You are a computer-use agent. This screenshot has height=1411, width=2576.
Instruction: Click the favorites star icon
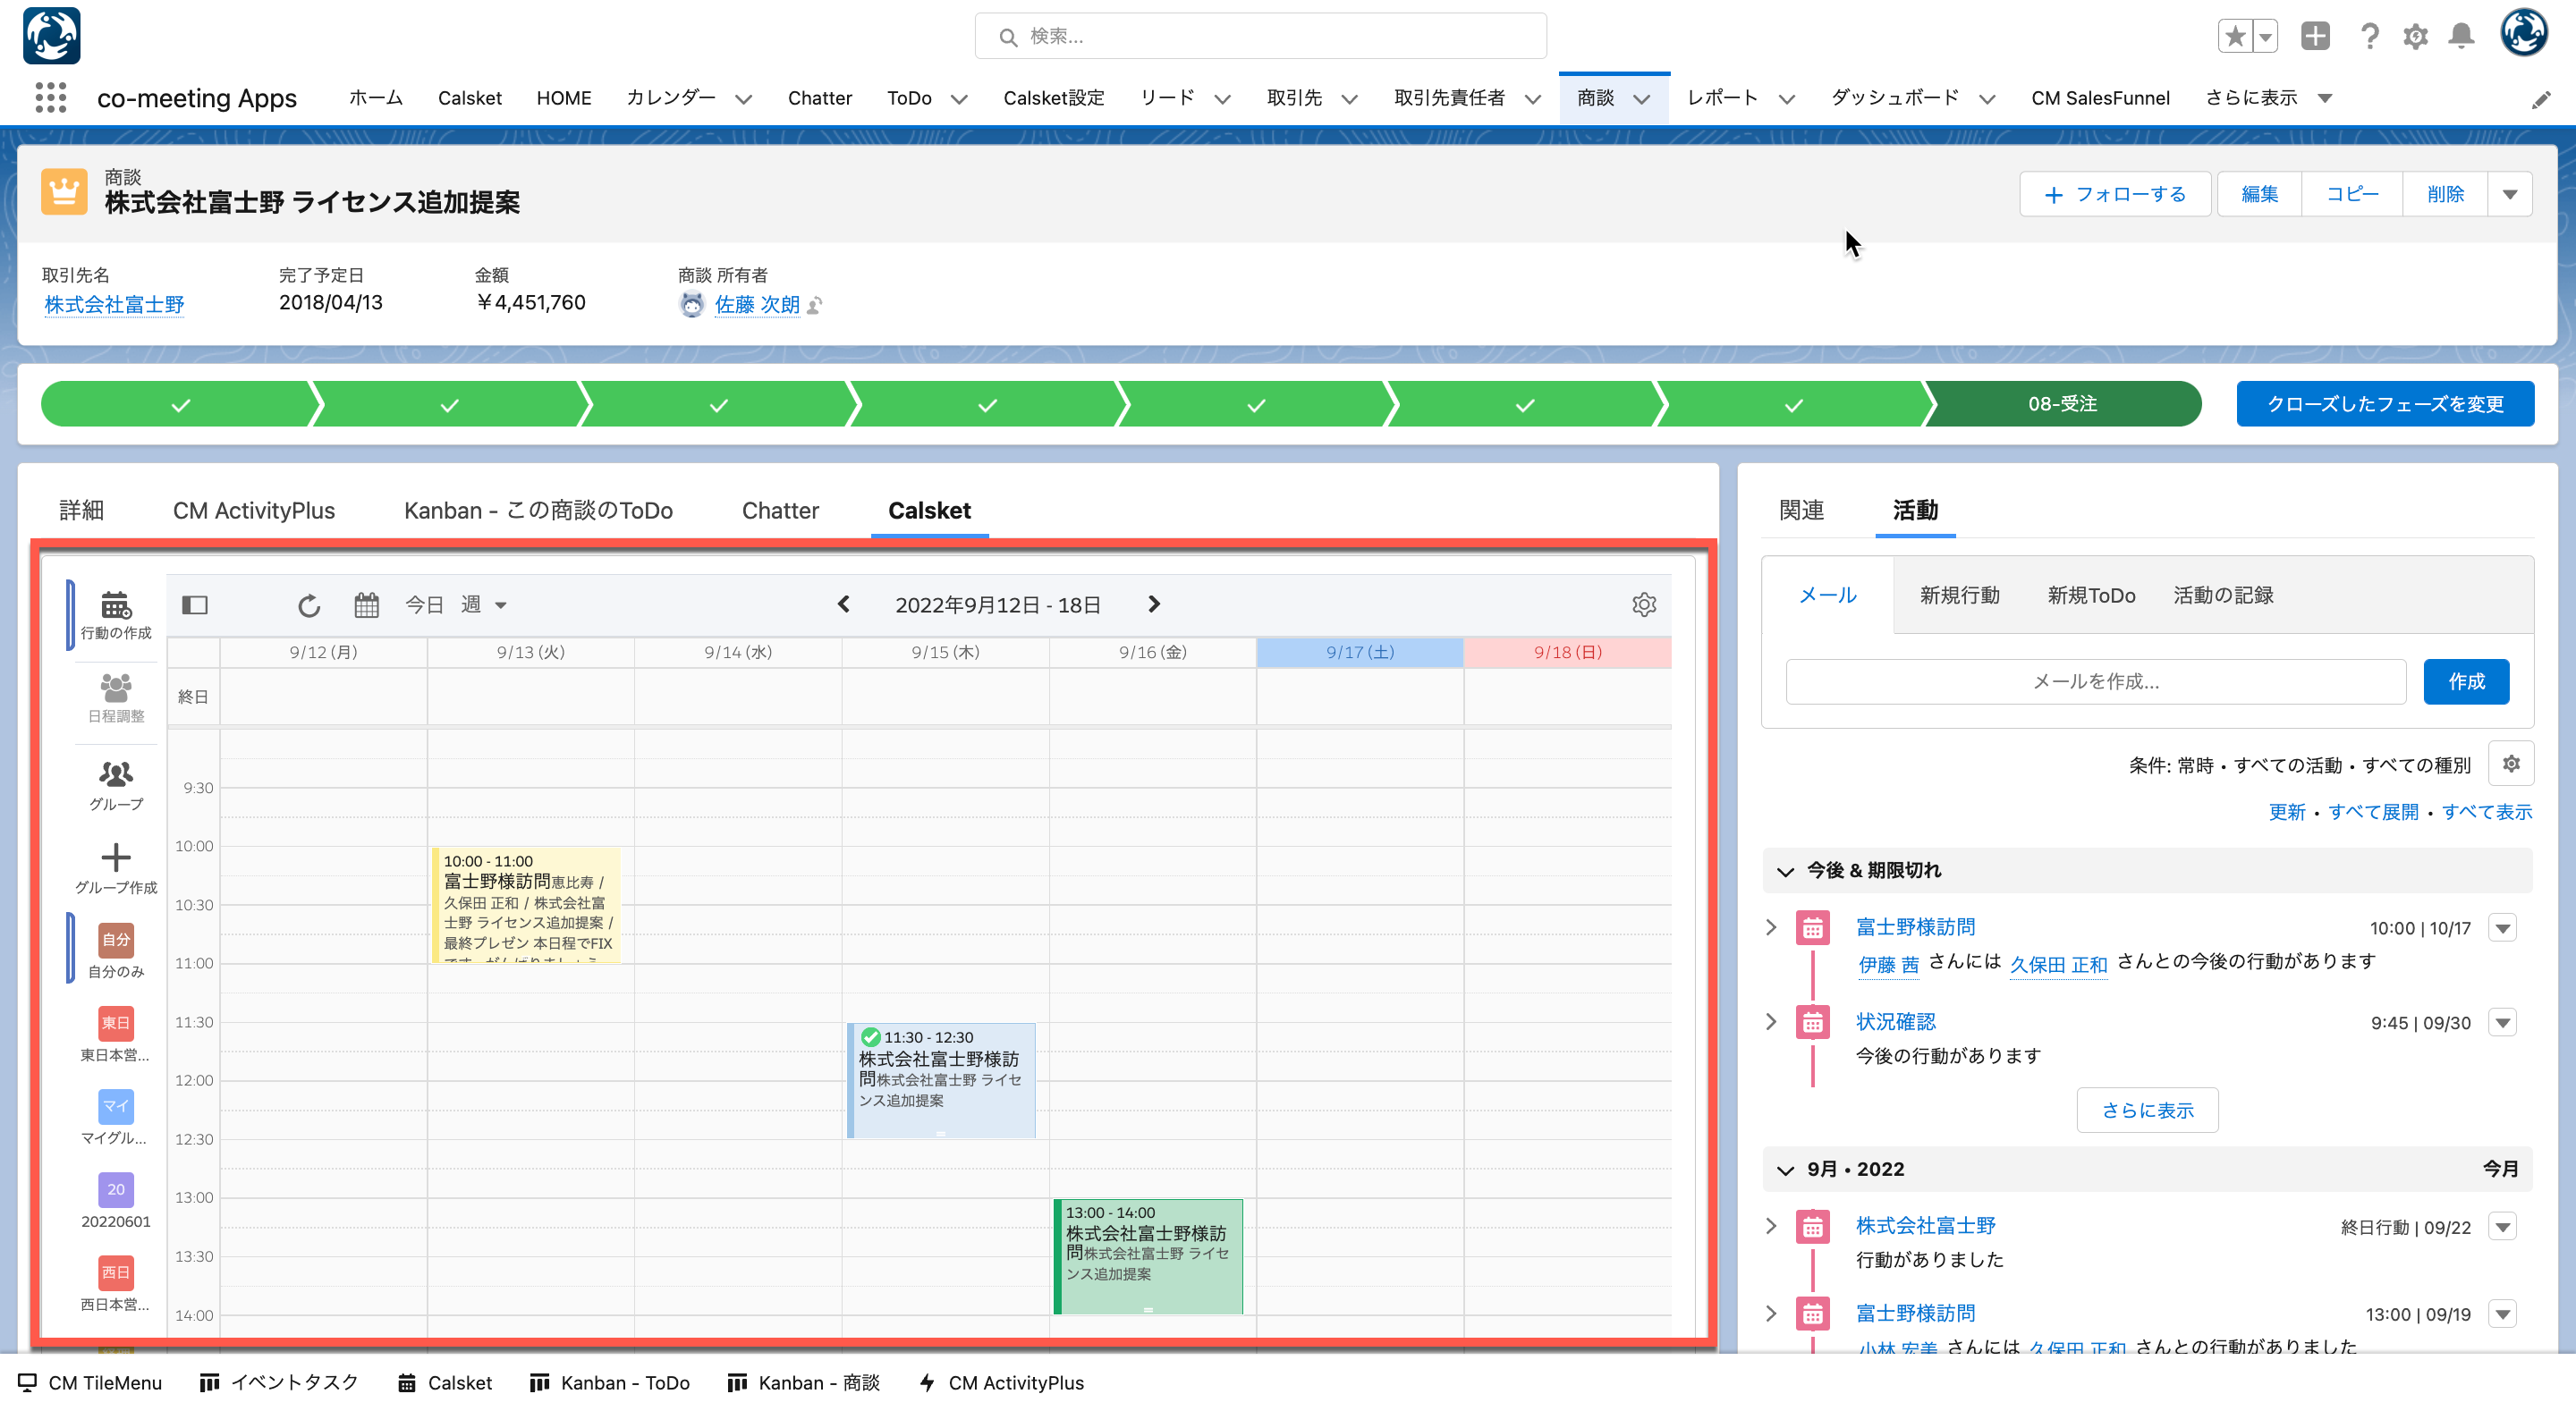click(x=2234, y=37)
